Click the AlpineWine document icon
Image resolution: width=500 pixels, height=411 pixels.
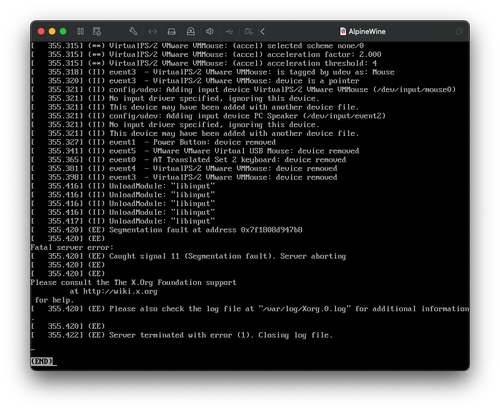(x=343, y=31)
